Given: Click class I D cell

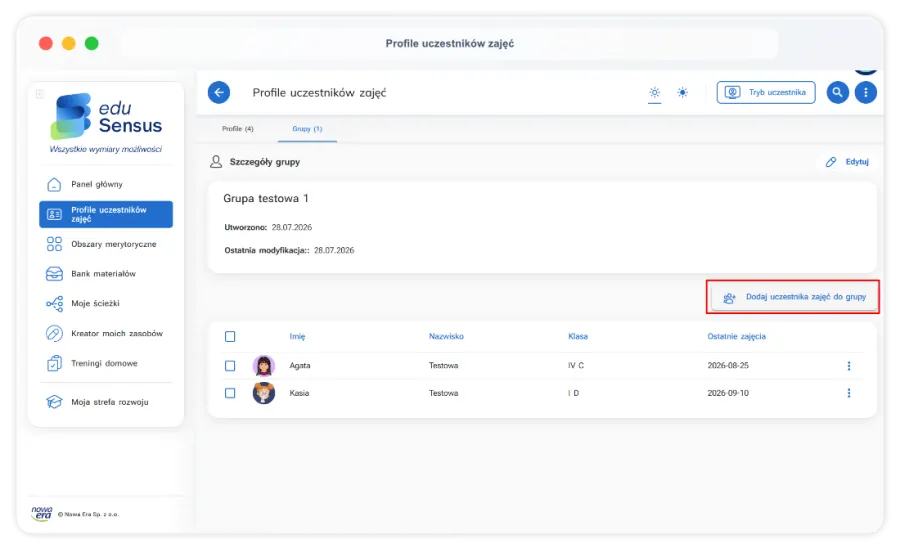Looking at the screenshot, I should [x=573, y=393].
